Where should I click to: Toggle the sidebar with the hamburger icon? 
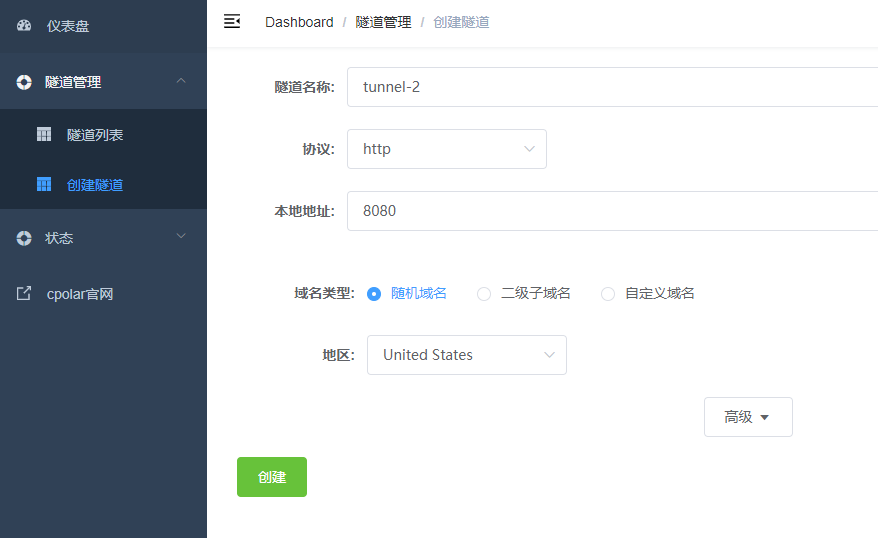[232, 21]
